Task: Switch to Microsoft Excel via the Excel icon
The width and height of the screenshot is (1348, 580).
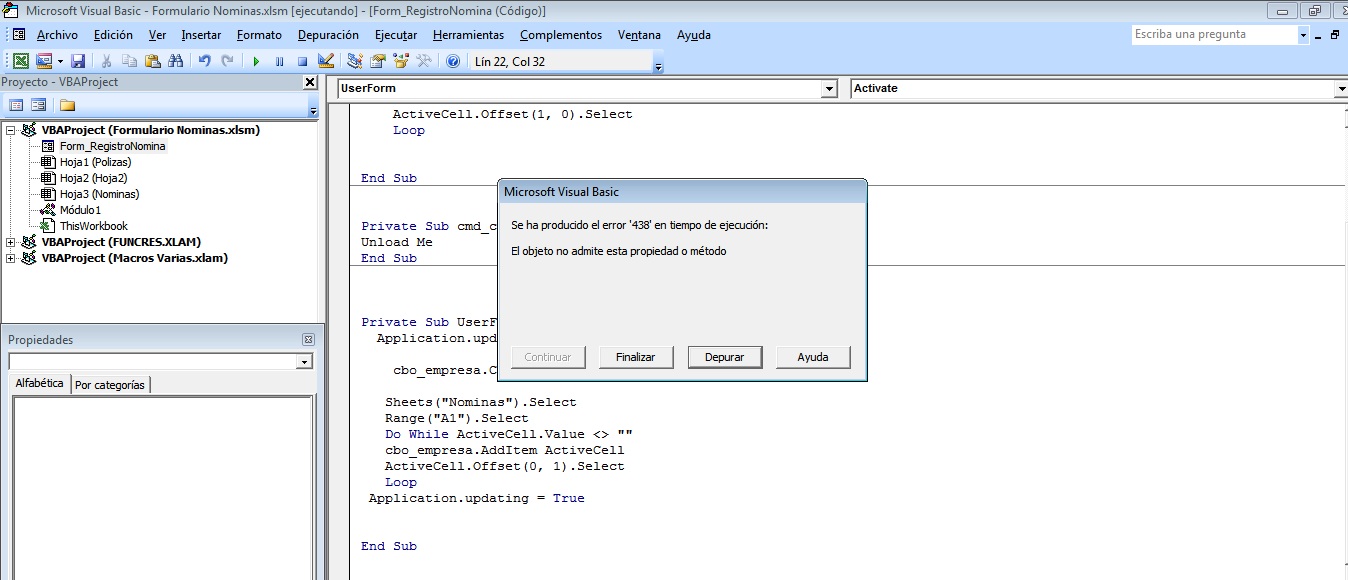Action: click(x=20, y=60)
